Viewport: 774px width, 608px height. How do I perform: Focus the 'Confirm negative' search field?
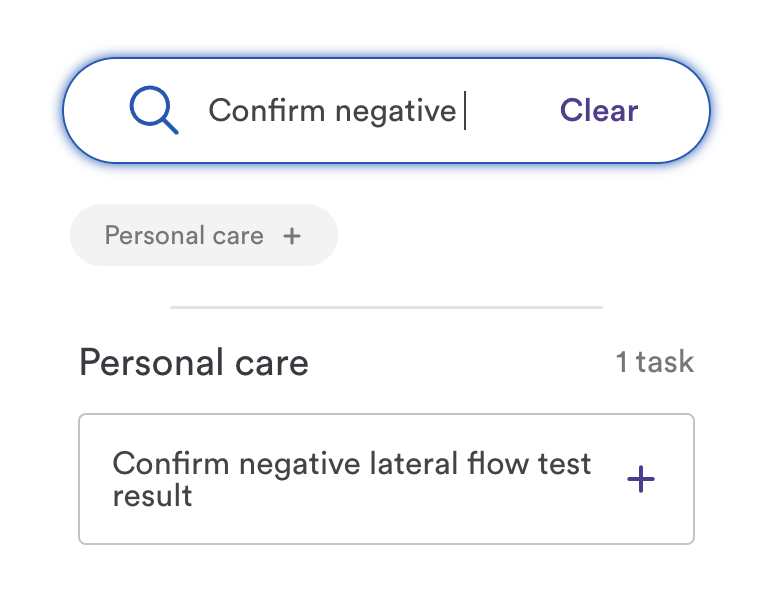331,110
